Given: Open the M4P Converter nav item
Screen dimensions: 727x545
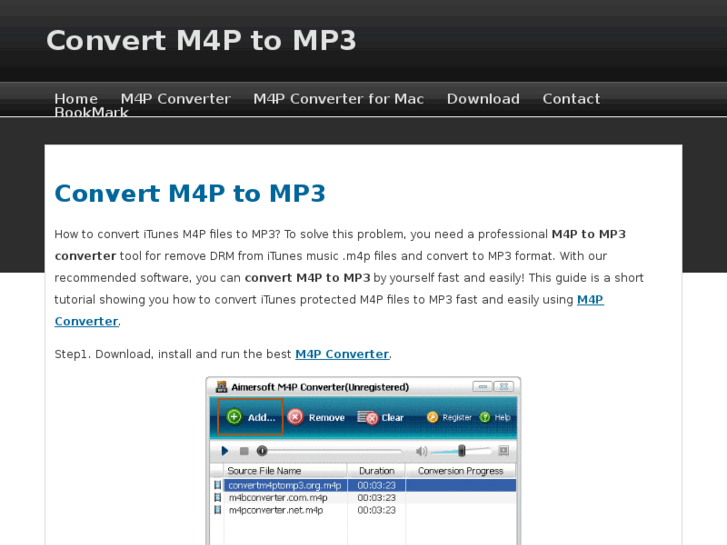Looking at the screenshot, I should pos(176,99).
